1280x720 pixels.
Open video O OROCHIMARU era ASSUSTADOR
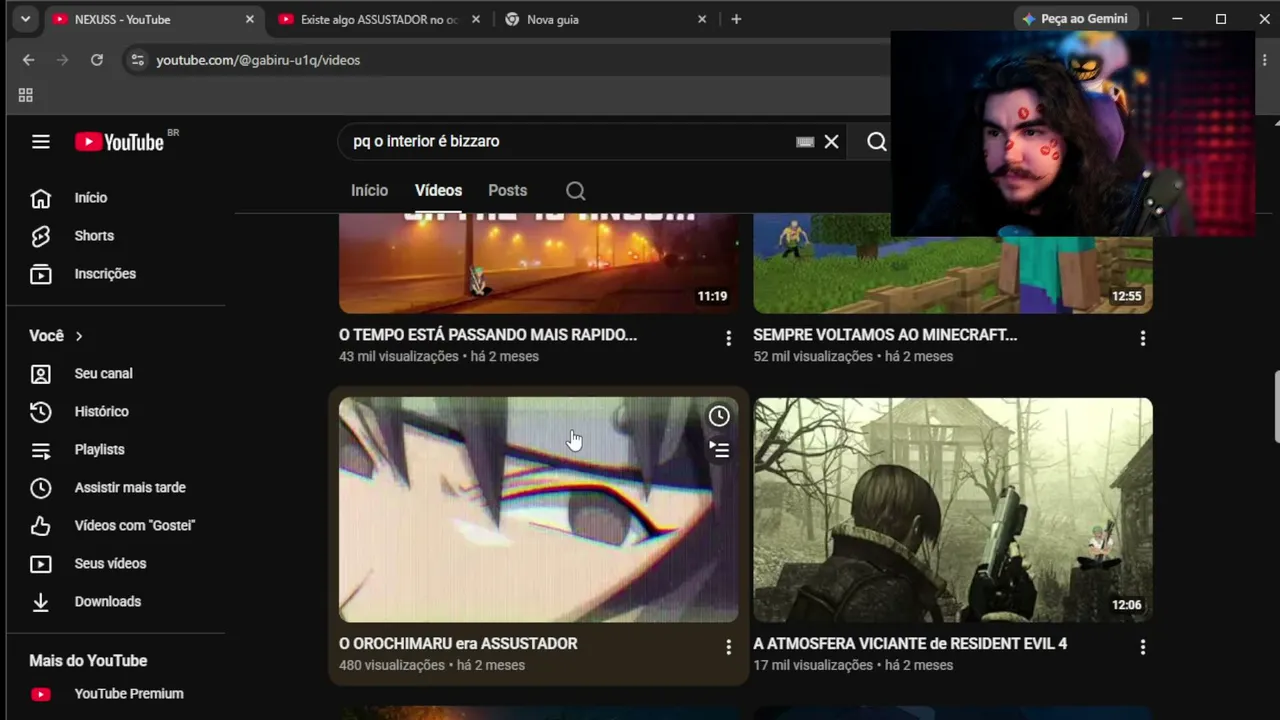coord(458,644)
